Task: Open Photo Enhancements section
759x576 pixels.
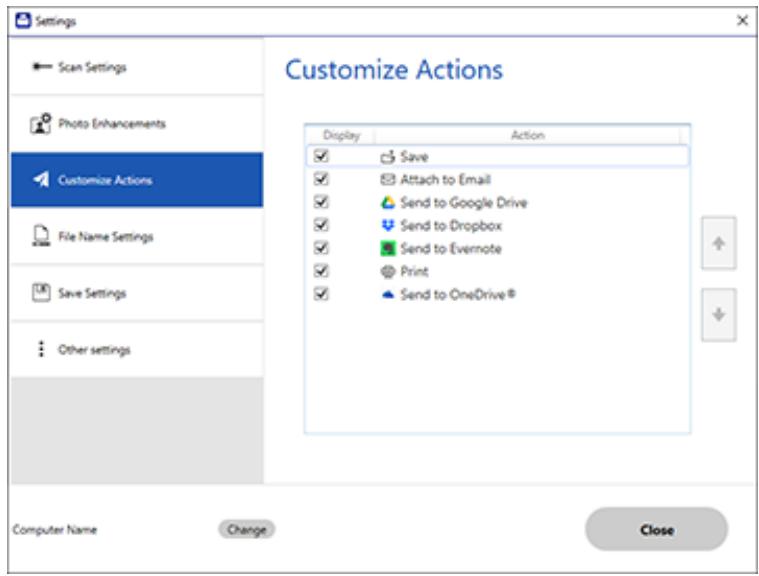Action: (137, 123)
